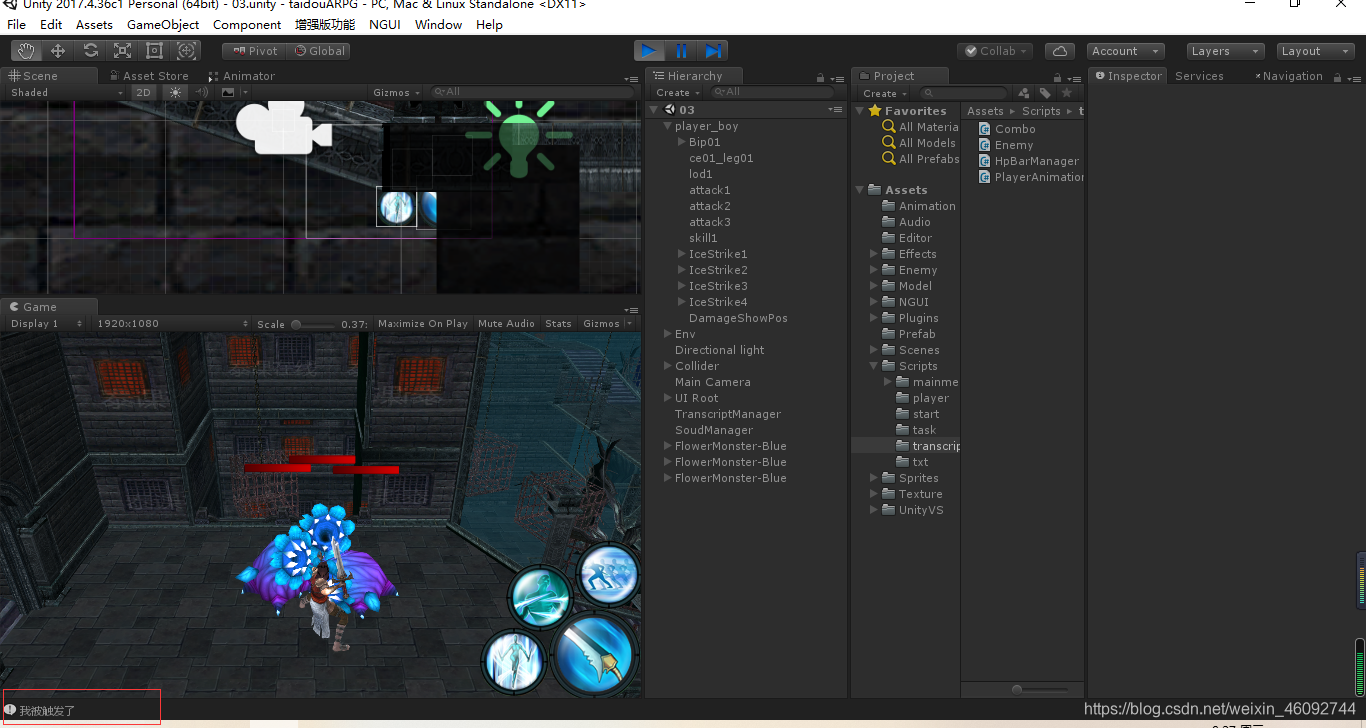
Task: Toggle scene audio speaker icon
Action: (x=202, y=92)
